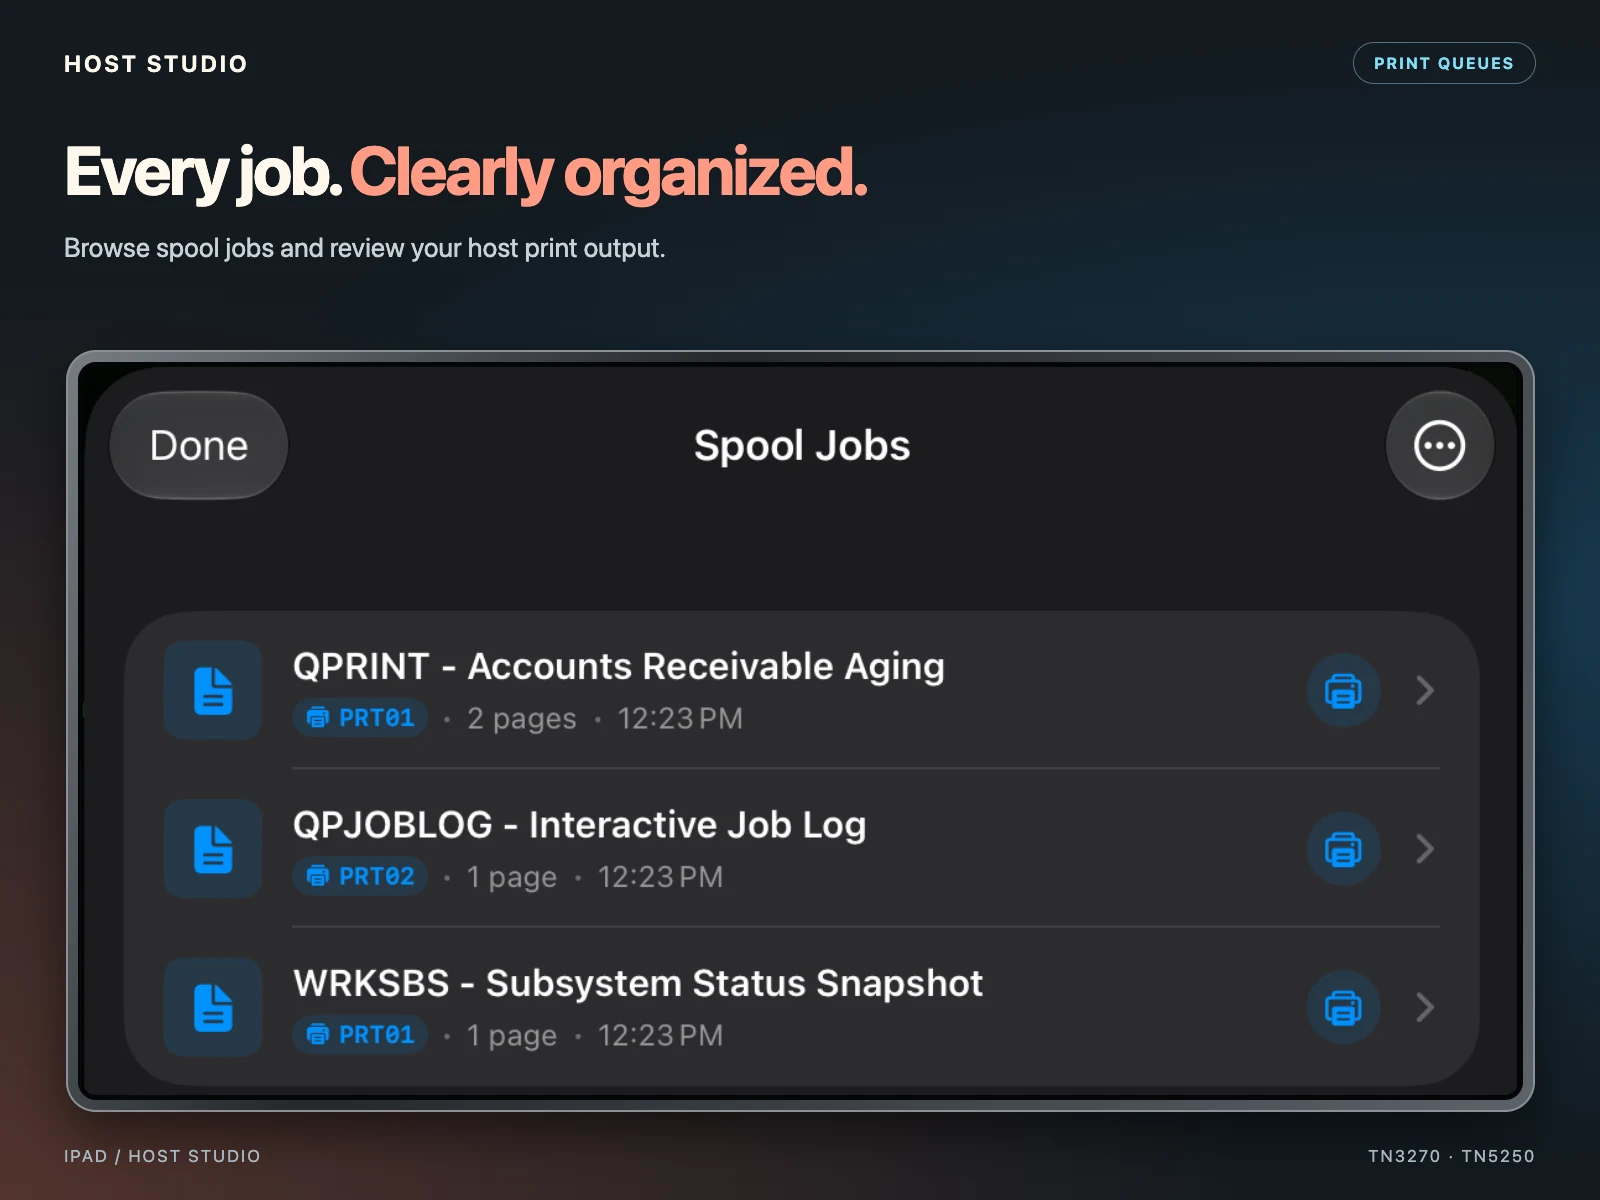Click the TN3270 · TN5250 footer text
1600x1200 pixels.
click(1451, 1156)
